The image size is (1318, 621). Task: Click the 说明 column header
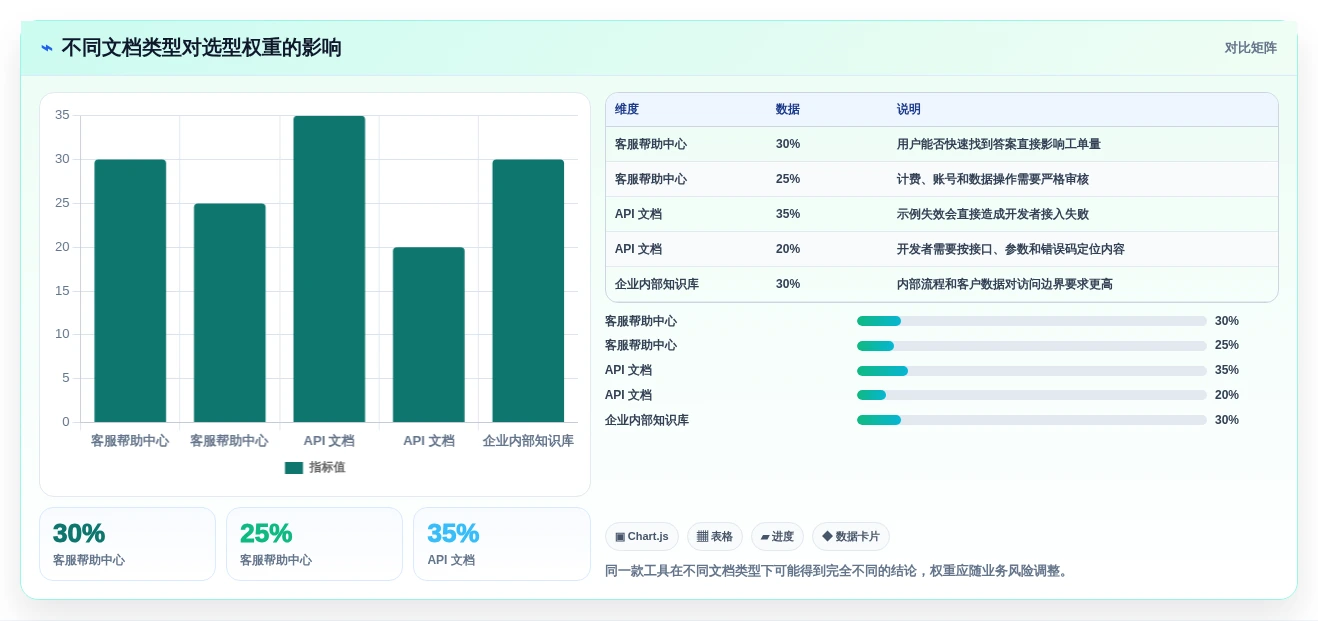(x=909, y=110)
